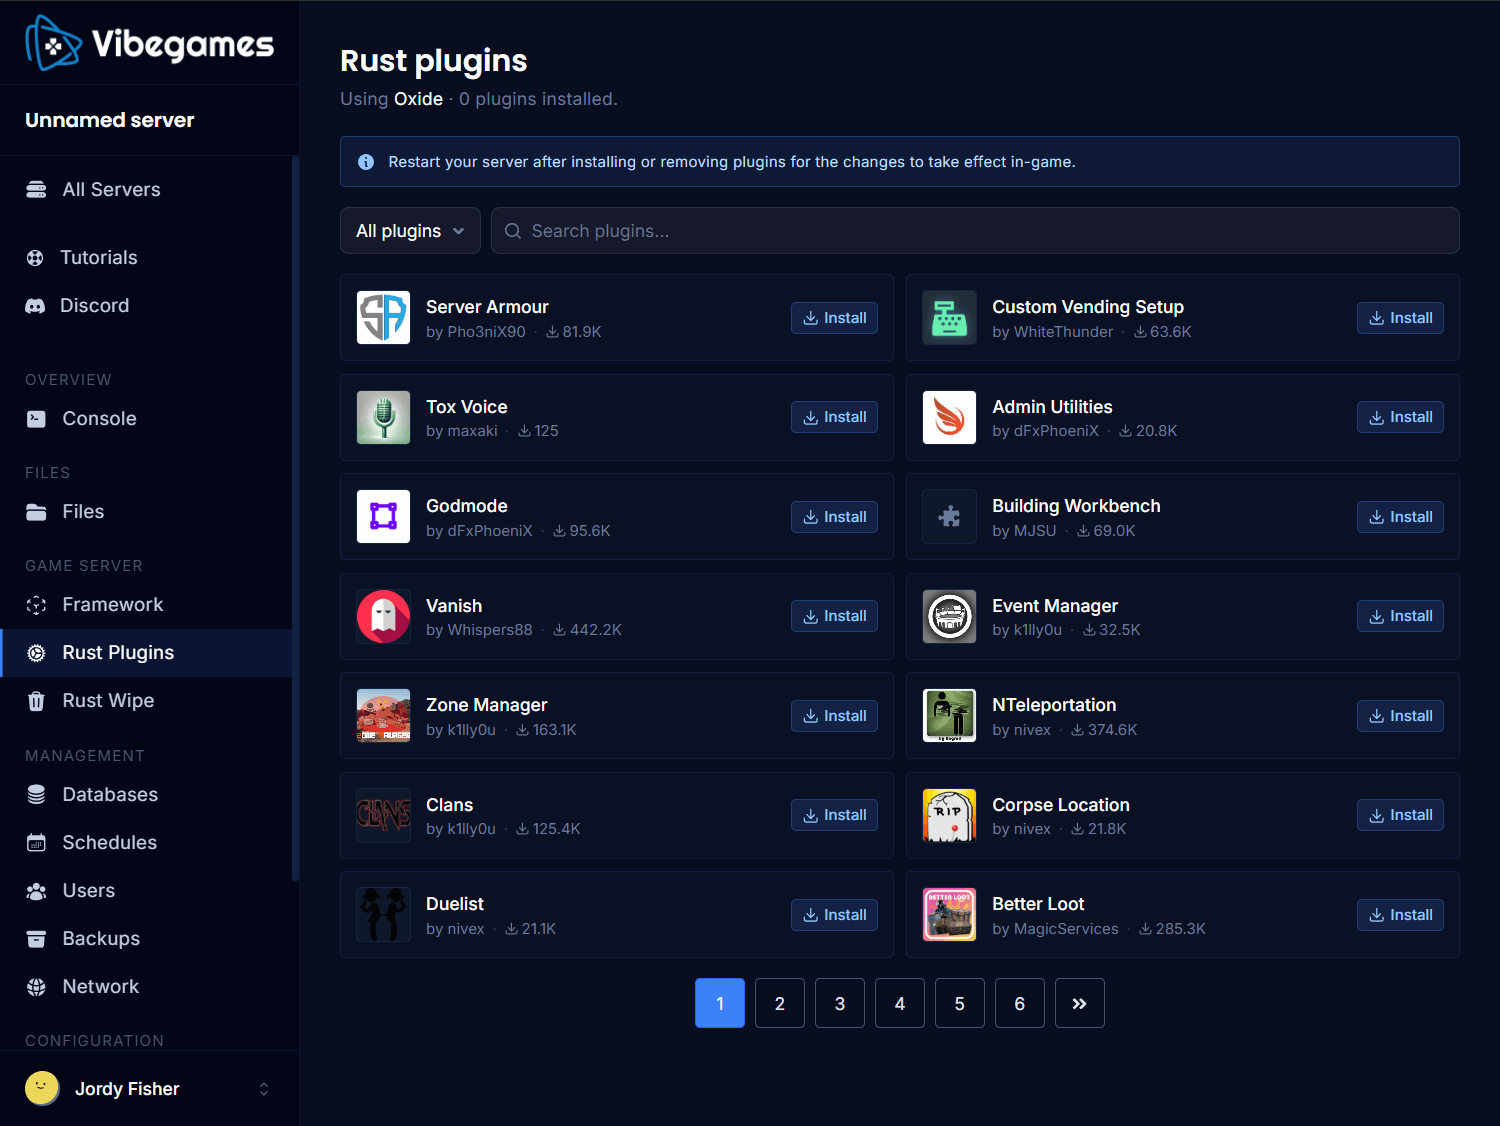Install the Admin Utilities plugin
The image size is (1500, 1126).
(x=1400, y=417)
